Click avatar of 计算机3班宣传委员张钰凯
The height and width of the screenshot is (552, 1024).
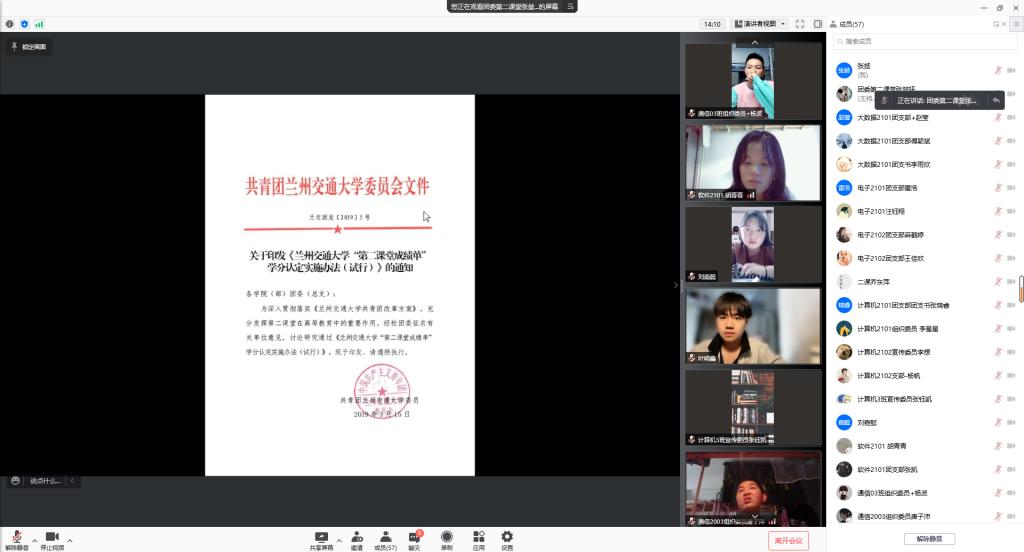tap(844, 398)
